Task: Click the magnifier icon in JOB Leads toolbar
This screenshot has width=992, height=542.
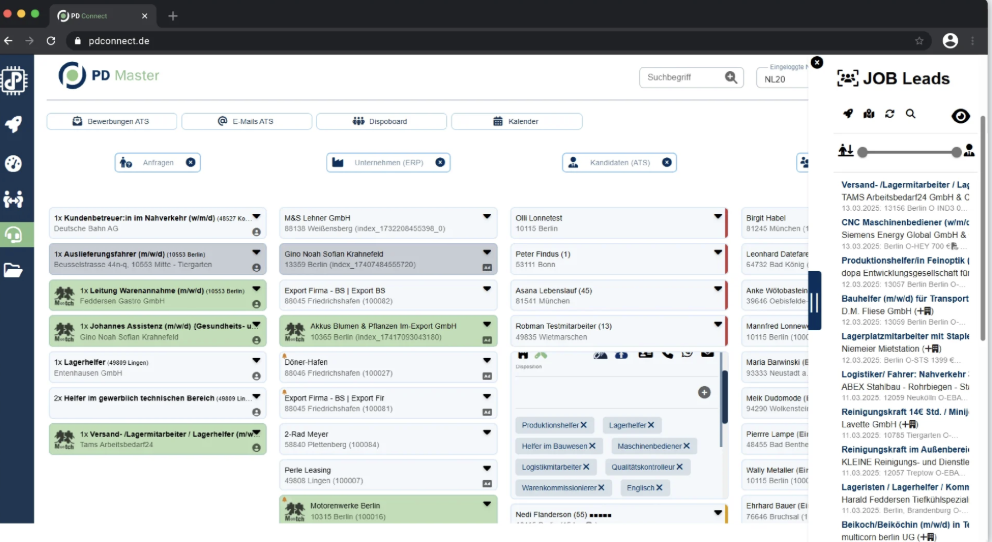Action: coord(911,114)
